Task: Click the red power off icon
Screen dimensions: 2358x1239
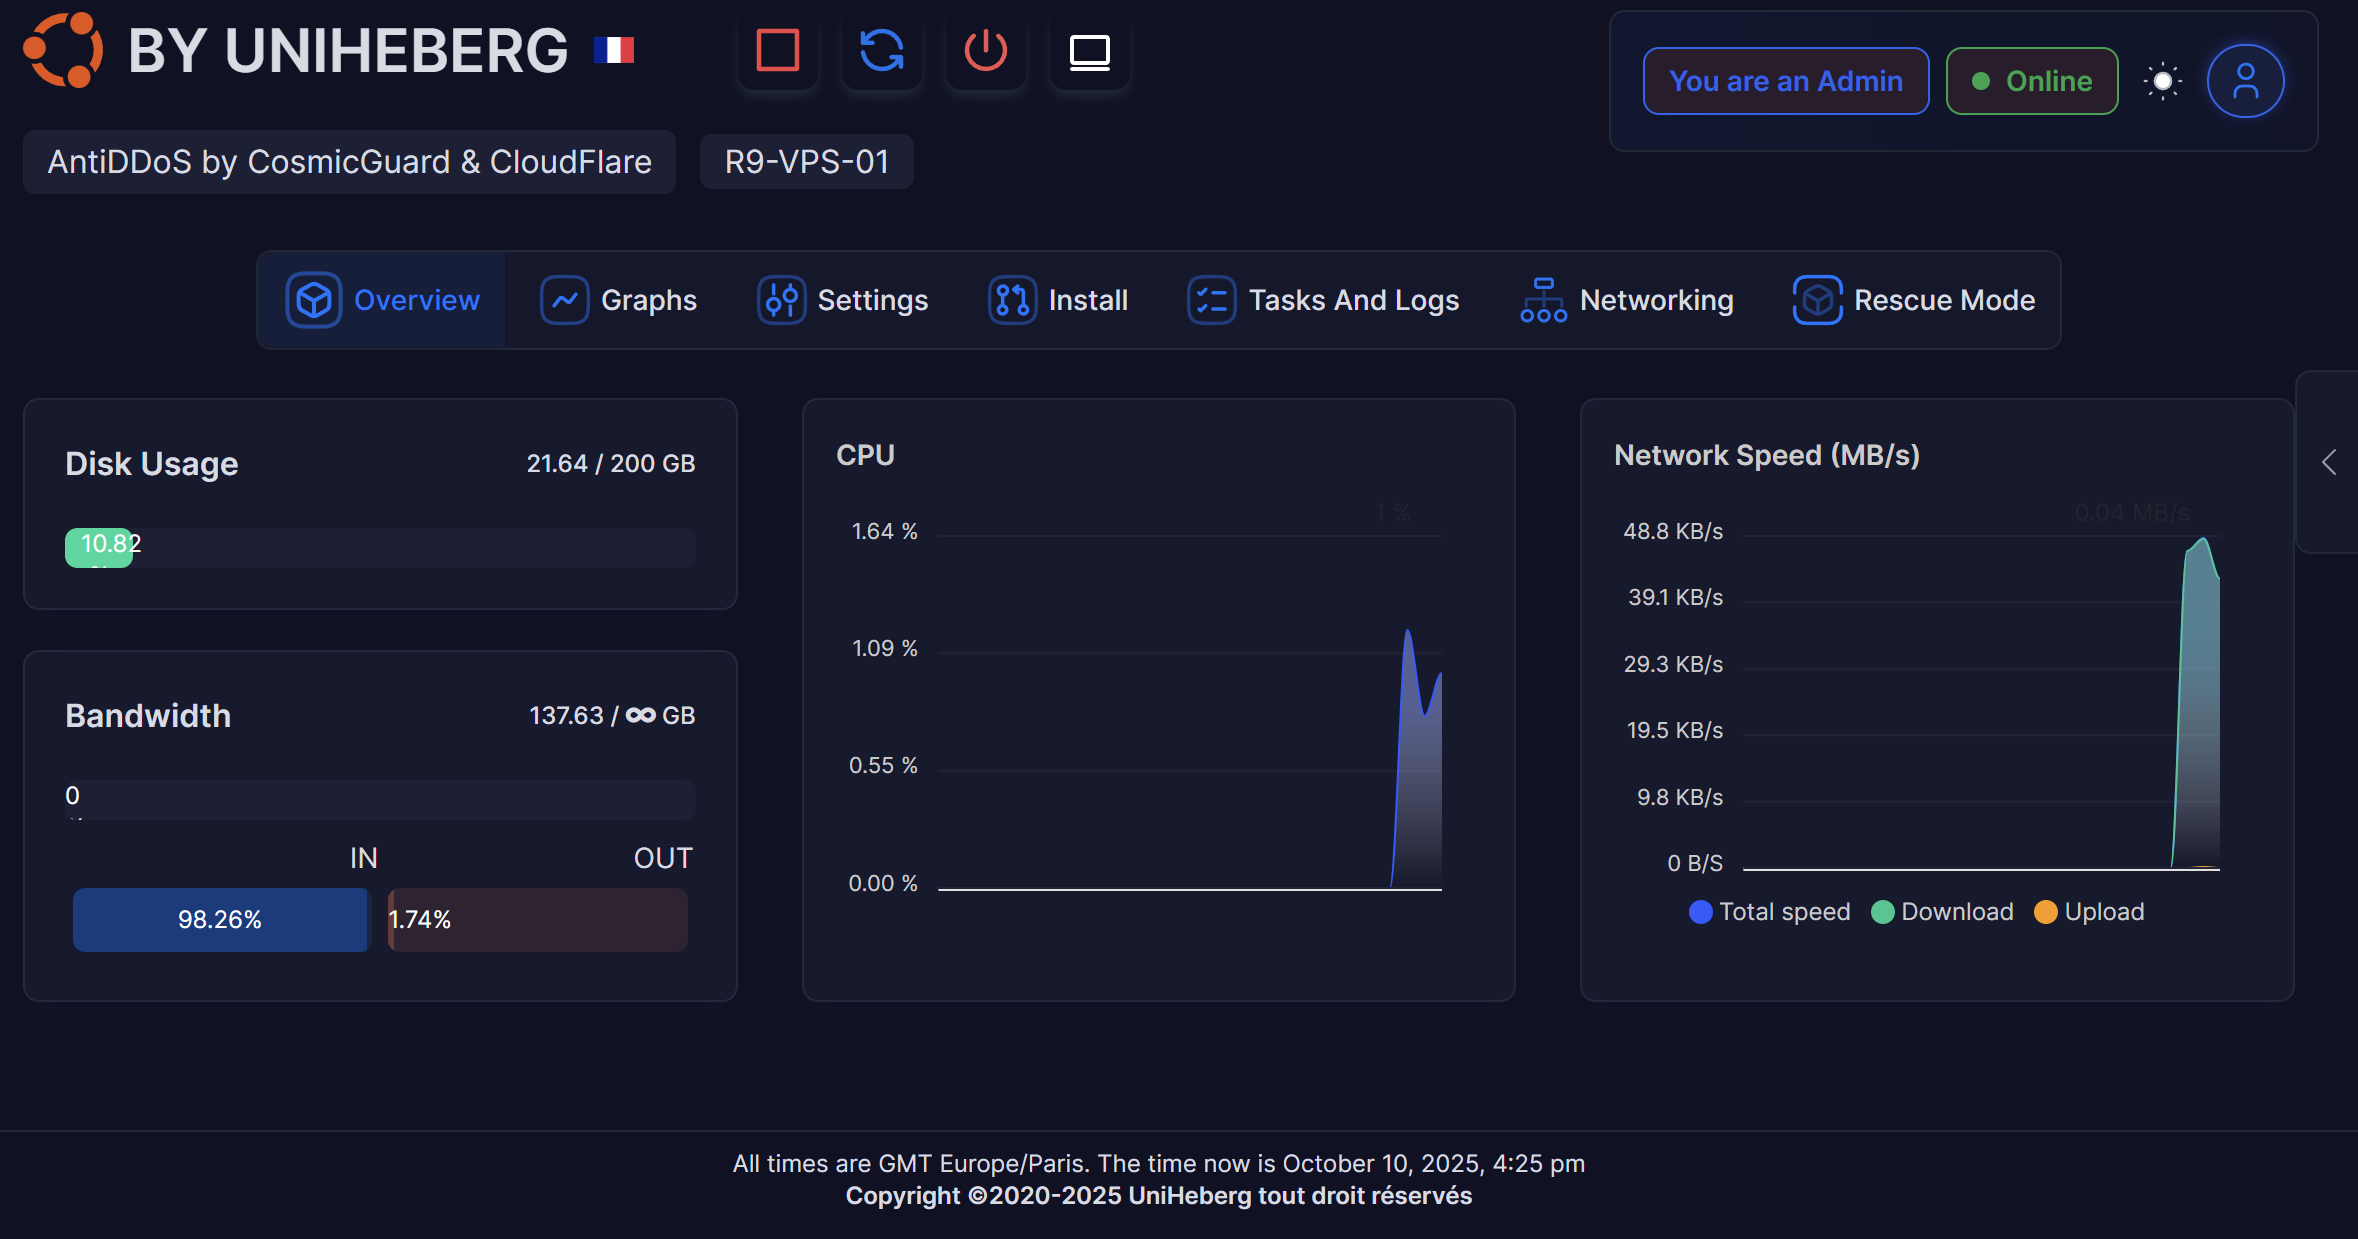Action: coord(985,51)
